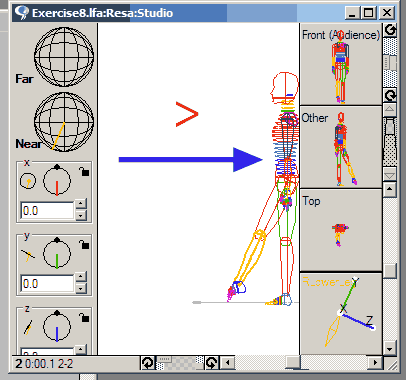Click the x rotation dial with red needle
The width and height of the screenshot is (406, 380).
tap(57, 181)
